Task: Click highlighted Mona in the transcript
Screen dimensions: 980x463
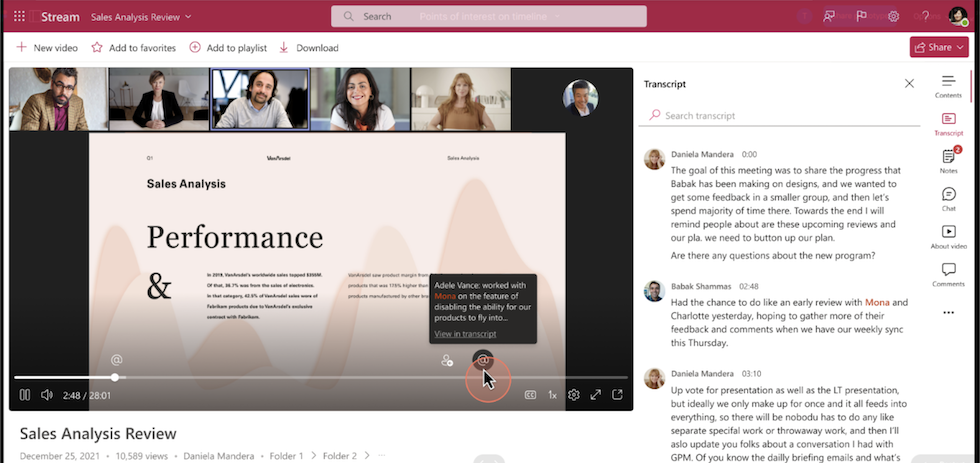Action: point(877,302)
